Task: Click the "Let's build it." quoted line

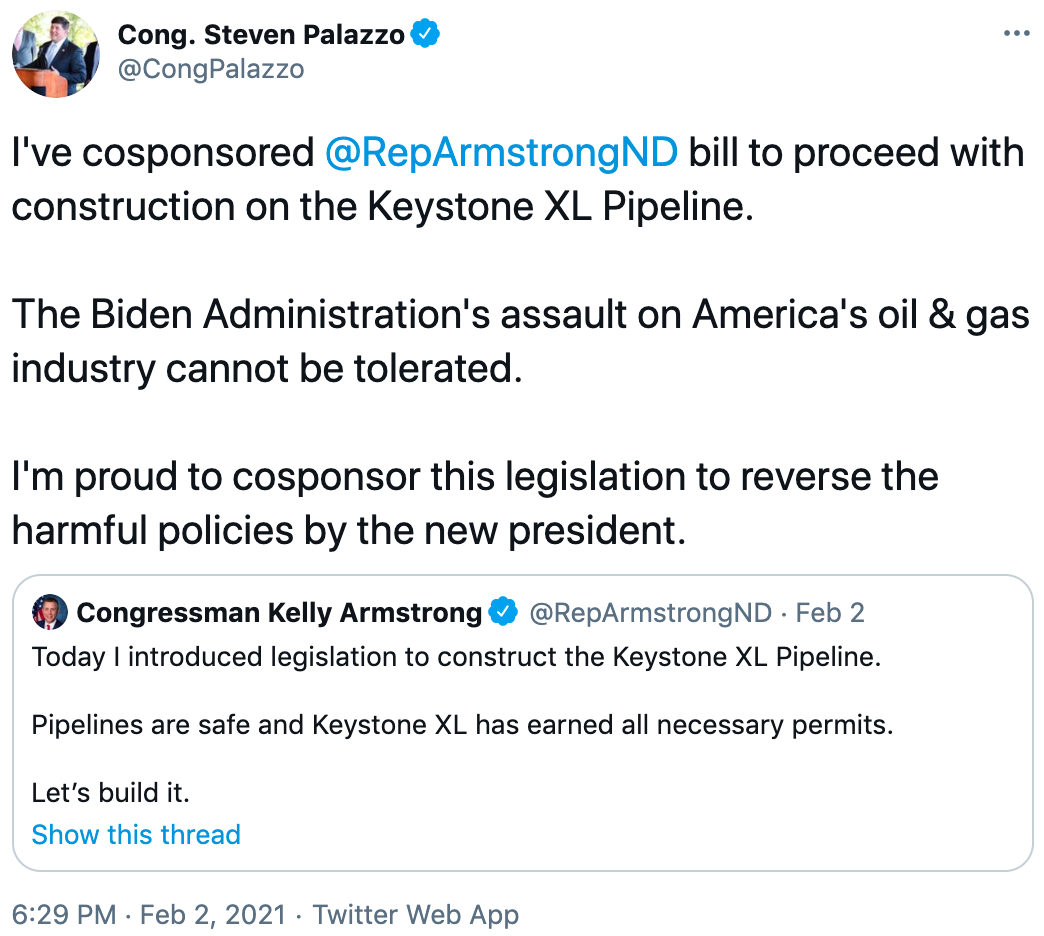Action: pyautogui.click(x=111, y=793)
